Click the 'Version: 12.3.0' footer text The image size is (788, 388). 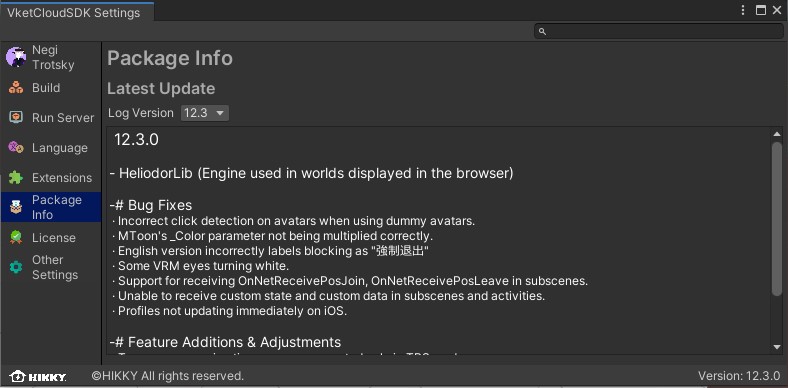pos(739,376)
